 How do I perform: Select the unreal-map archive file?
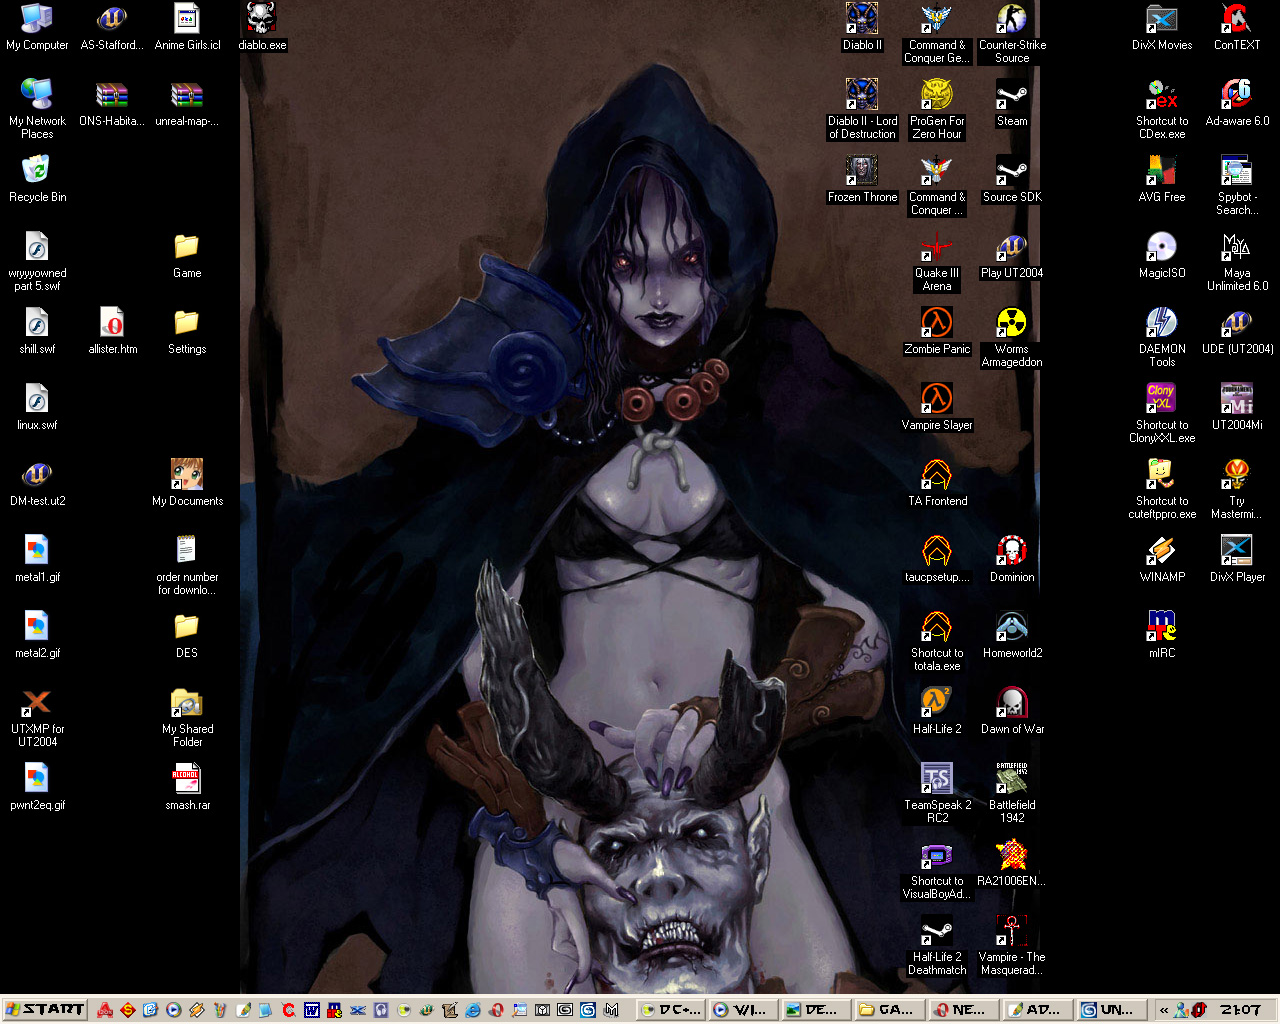[187, 103]
